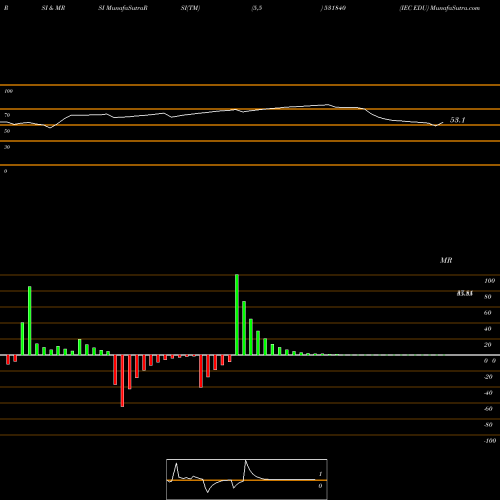Screen dimensions: 500x500
Task: Click the 531840 stock code text
Action: point(334,8)
